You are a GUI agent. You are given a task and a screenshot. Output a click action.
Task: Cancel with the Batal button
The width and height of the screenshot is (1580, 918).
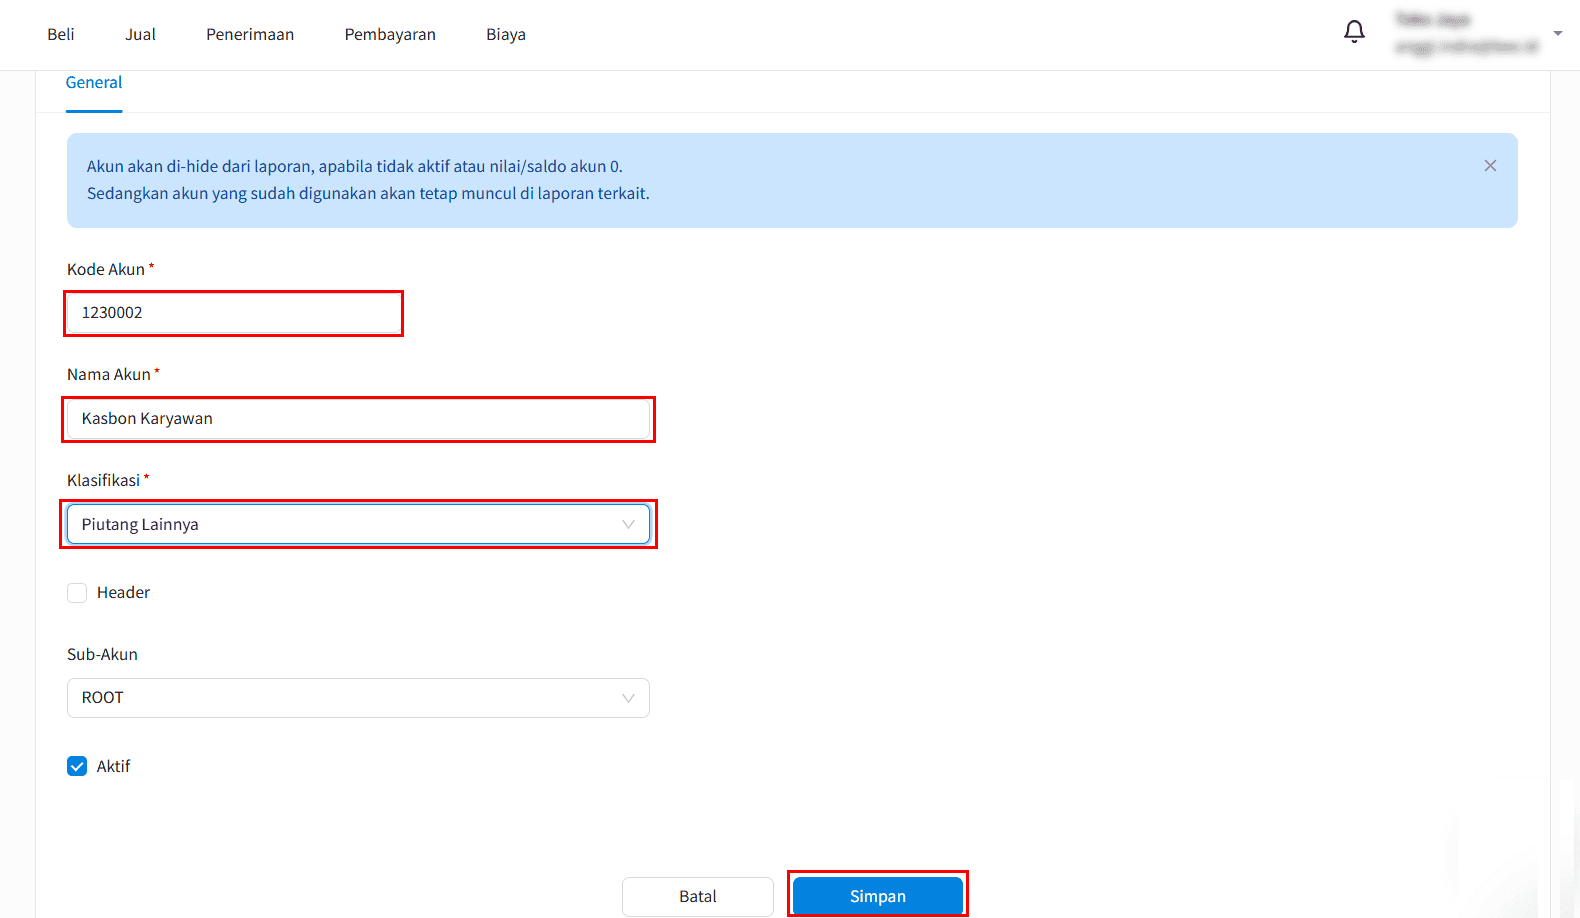[698, 896]
